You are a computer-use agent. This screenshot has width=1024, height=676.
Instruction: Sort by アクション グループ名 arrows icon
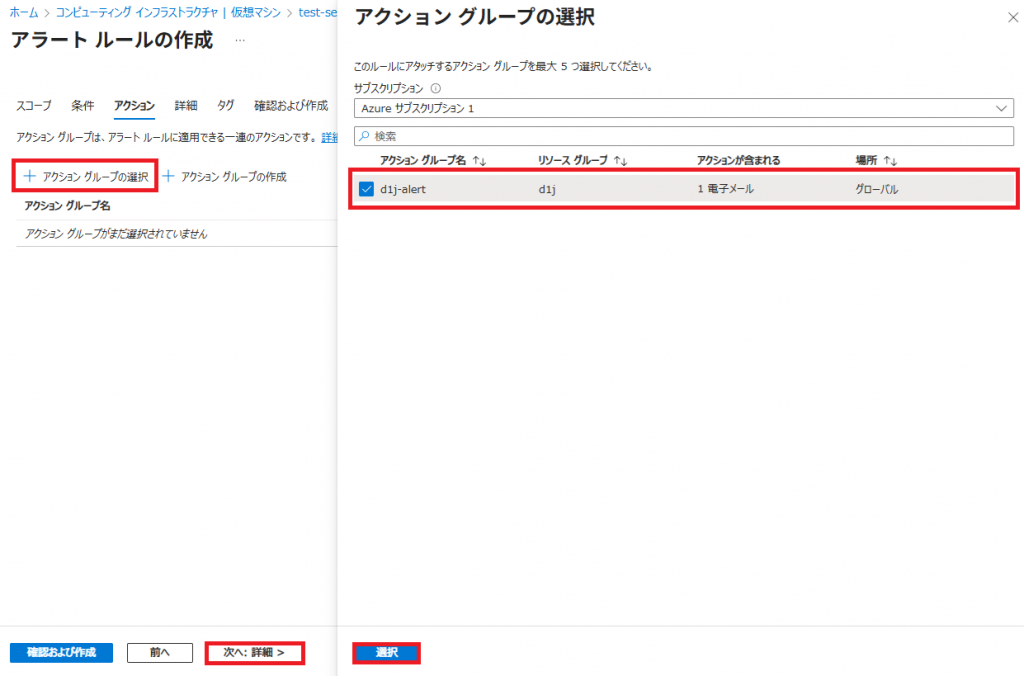[479, 161]
